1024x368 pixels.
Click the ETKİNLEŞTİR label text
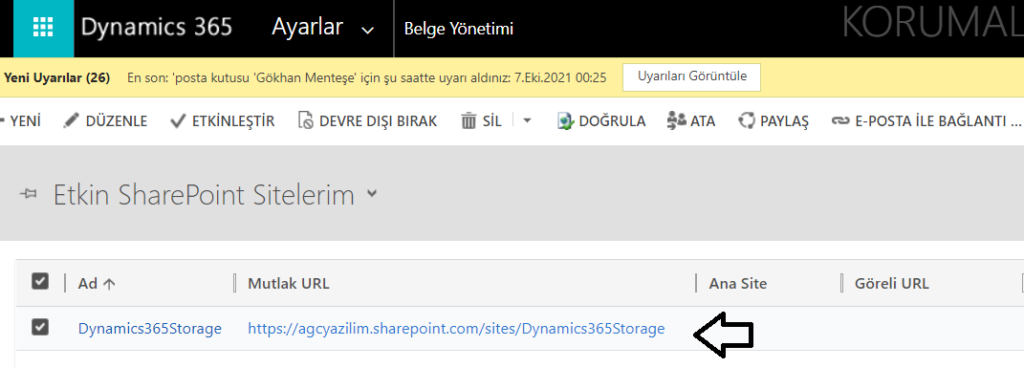(x=233, y=121)
